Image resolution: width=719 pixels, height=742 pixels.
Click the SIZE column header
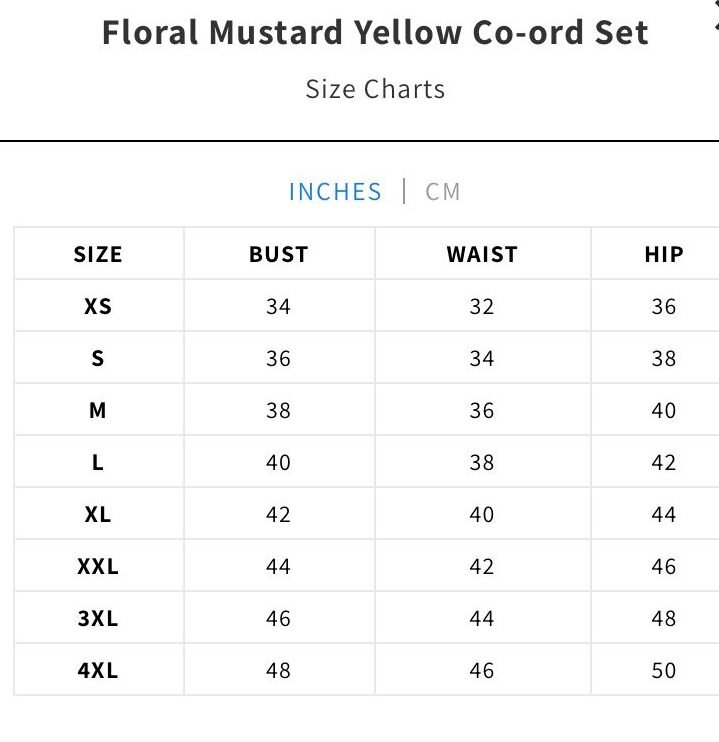click(98, 254)
